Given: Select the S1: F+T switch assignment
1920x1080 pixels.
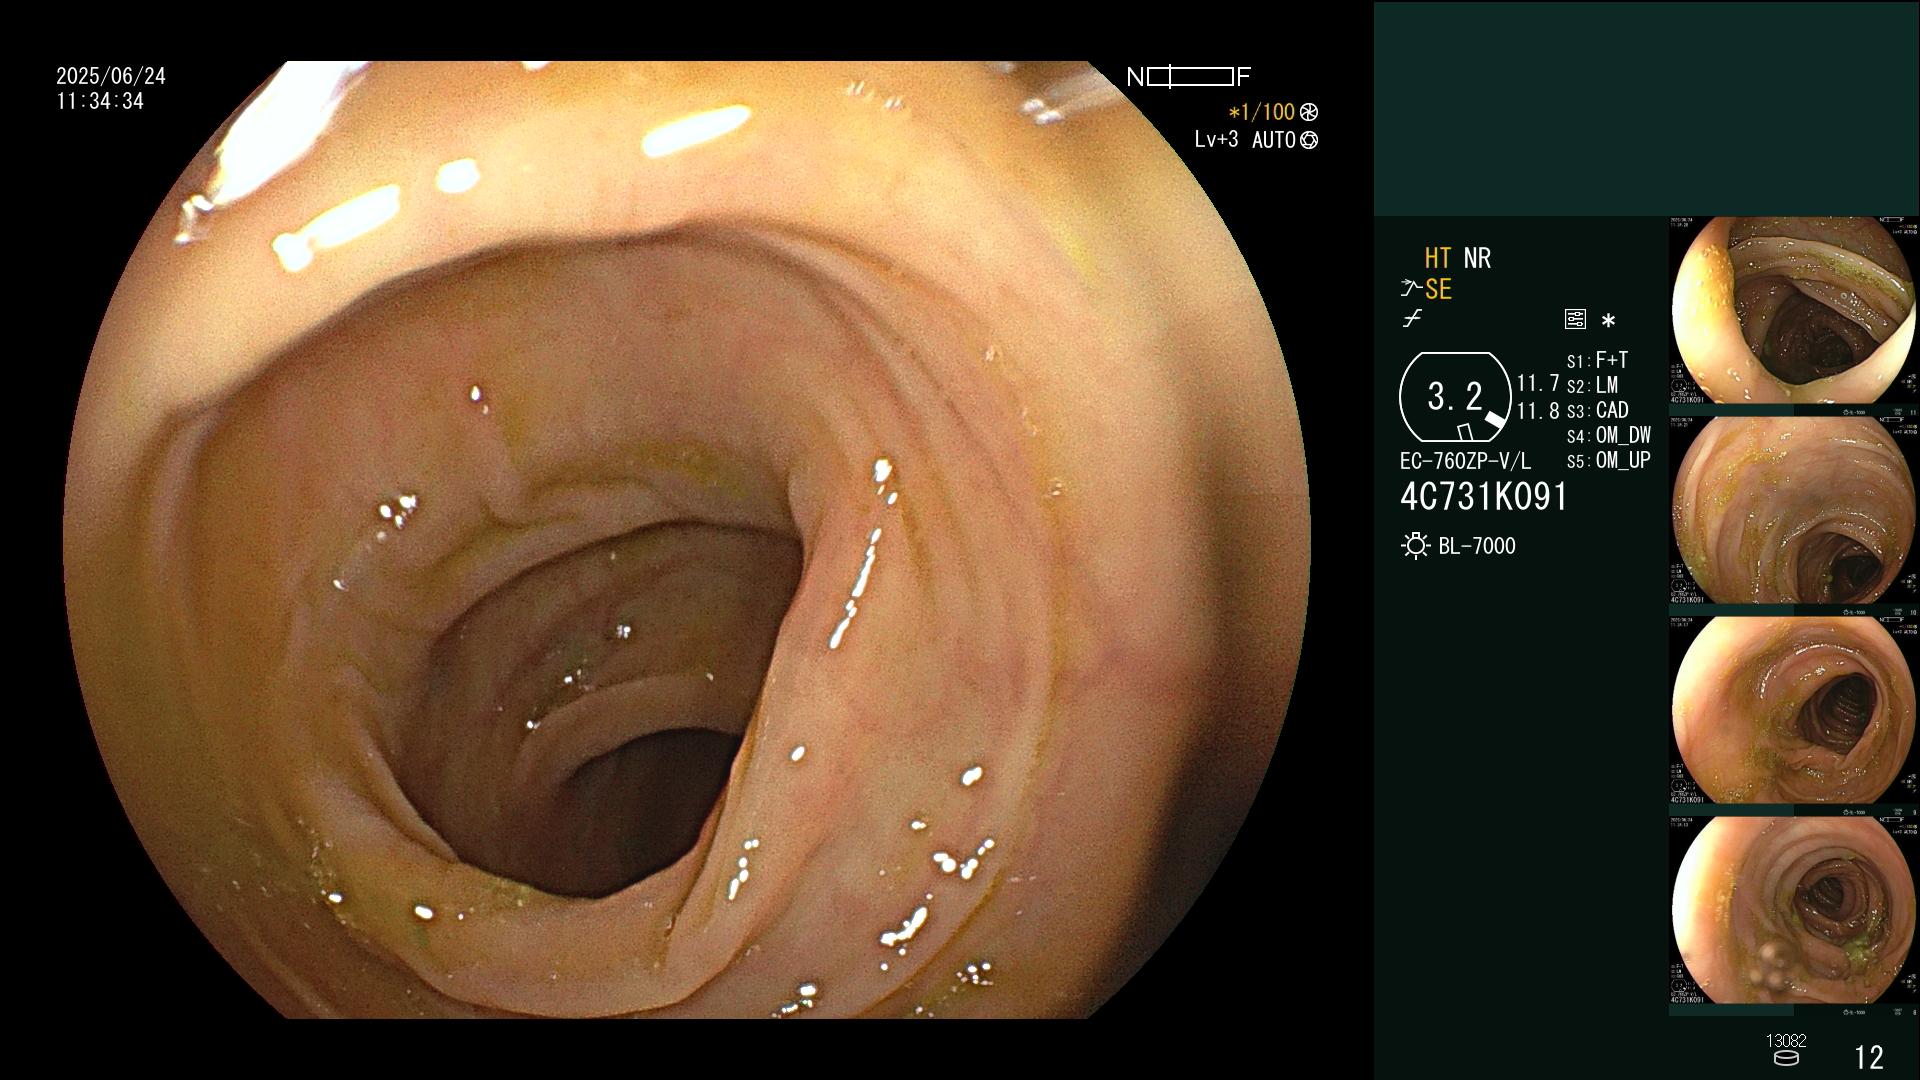Looking at the screenshot, I should click(x=1597, y=360).
